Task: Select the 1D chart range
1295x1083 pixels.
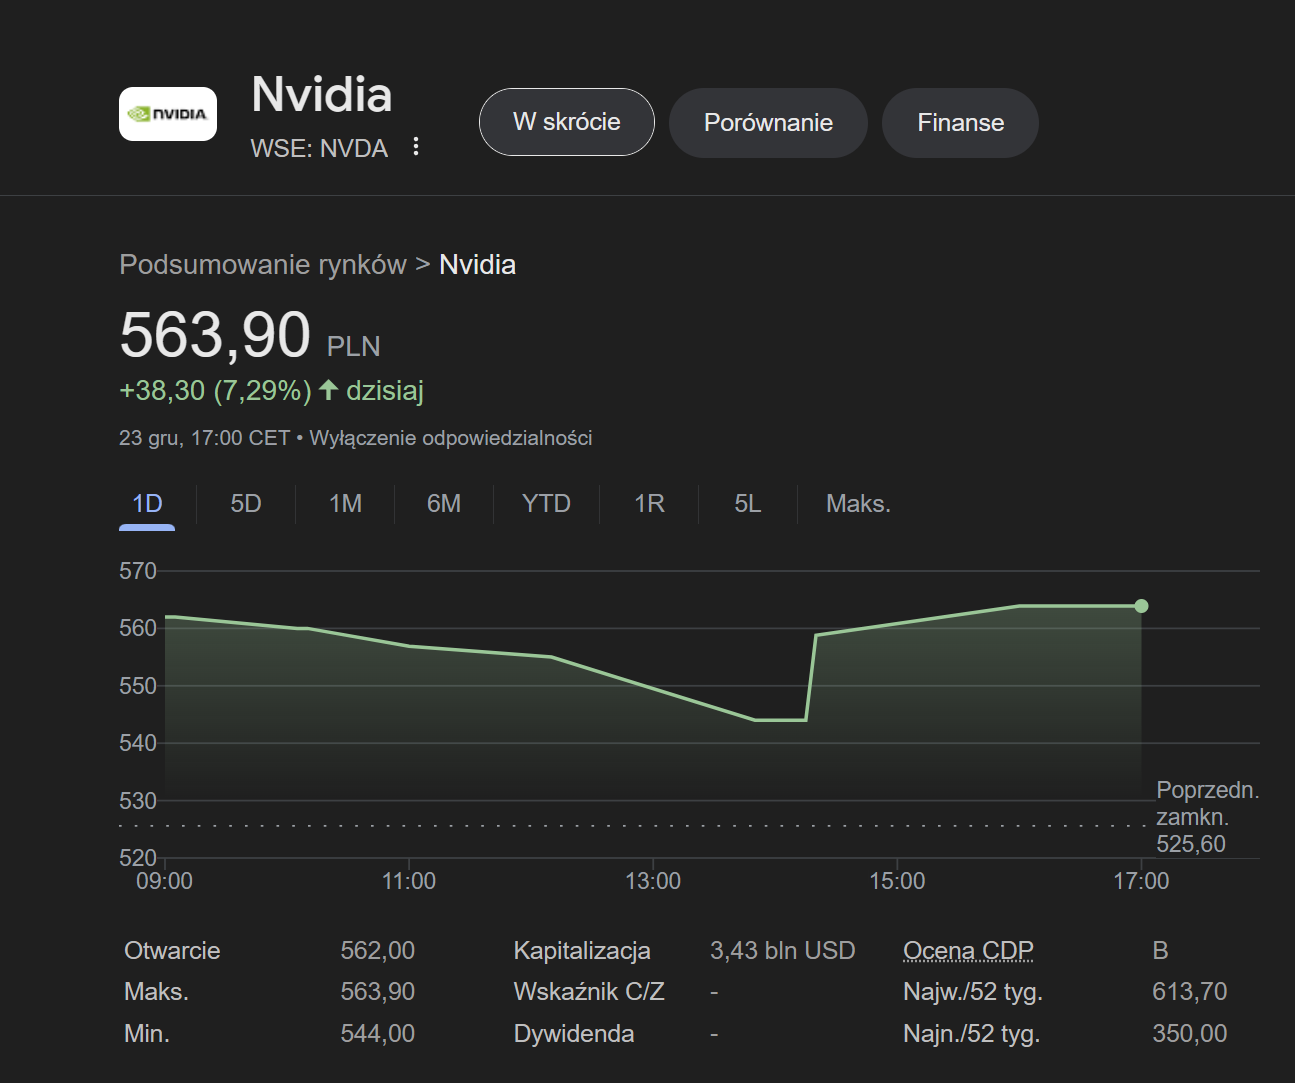Action: pos(147,504)
